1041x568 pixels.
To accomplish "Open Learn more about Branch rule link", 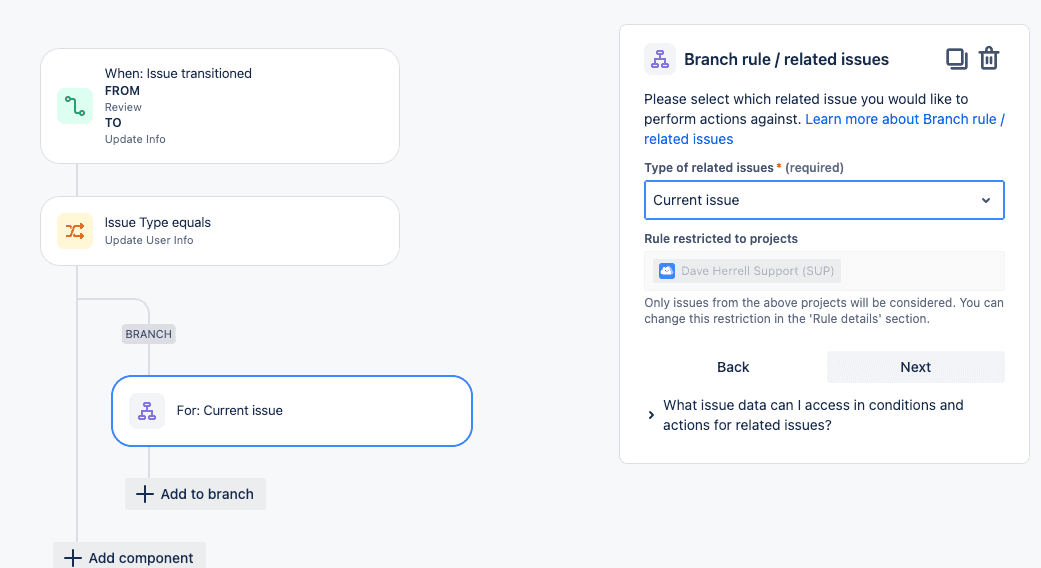I will [824, 129].
